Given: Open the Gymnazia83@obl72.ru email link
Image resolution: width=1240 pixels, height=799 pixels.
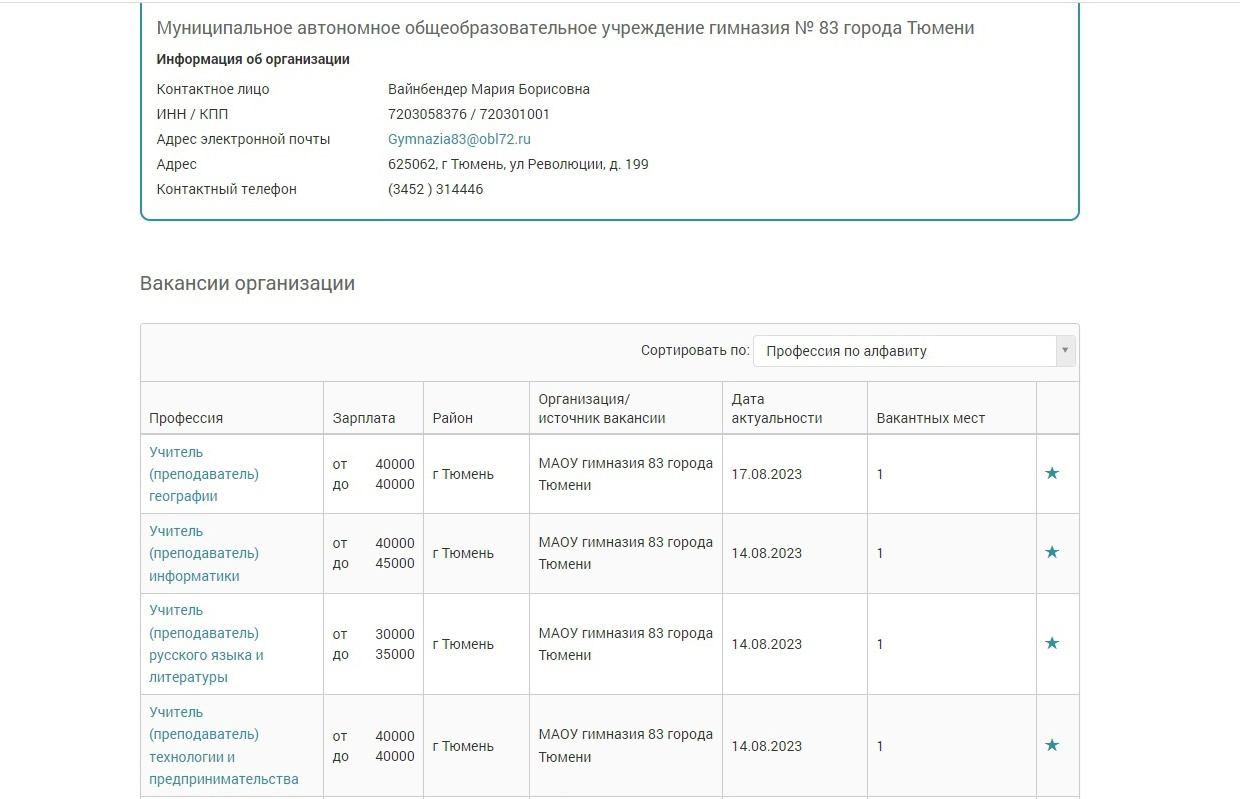Looking at the screenshot, I should 459,139.
